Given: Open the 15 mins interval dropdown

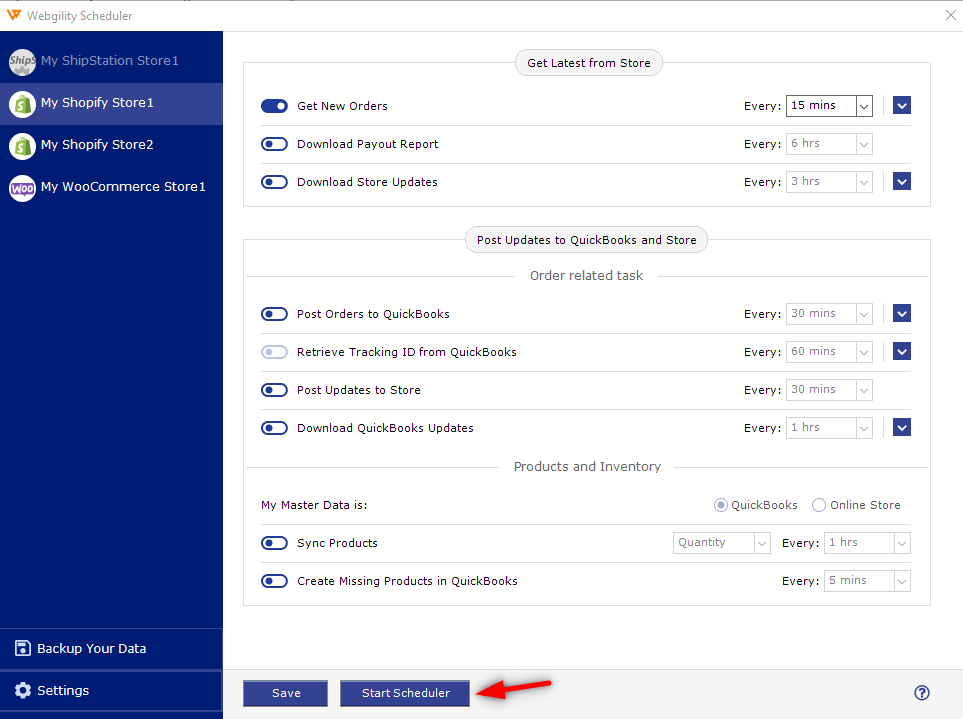Looking at the screenshot, I should point(829,106).
